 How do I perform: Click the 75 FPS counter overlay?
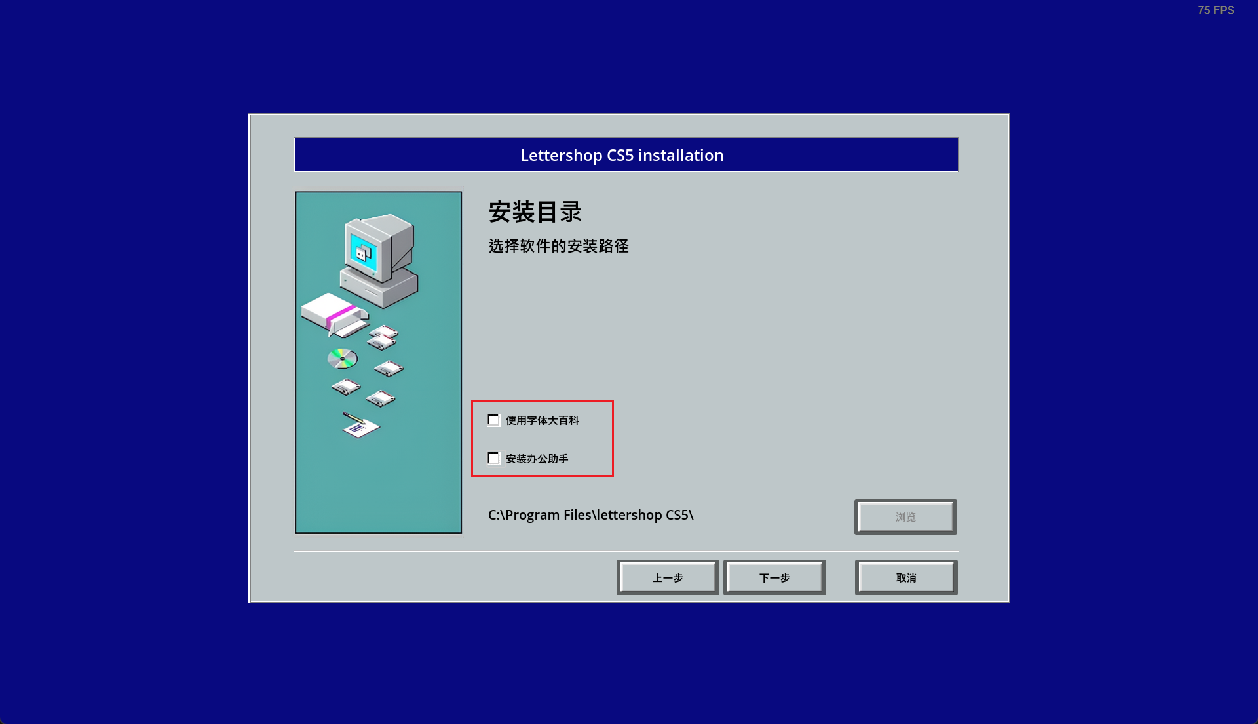pyautogui.click(x=1216, y=10)
